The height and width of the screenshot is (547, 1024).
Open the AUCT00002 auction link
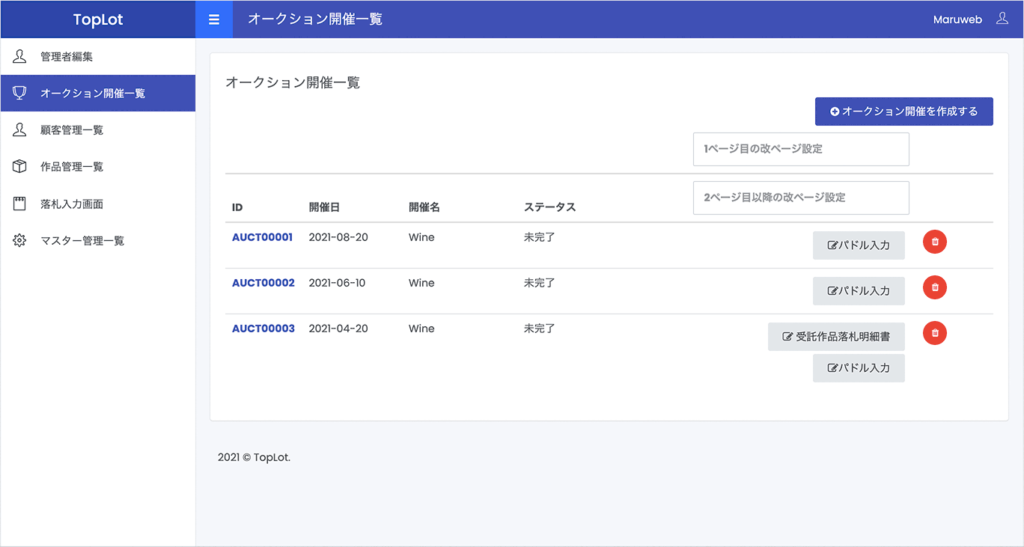pyautogui.click(x=263, y=283)
